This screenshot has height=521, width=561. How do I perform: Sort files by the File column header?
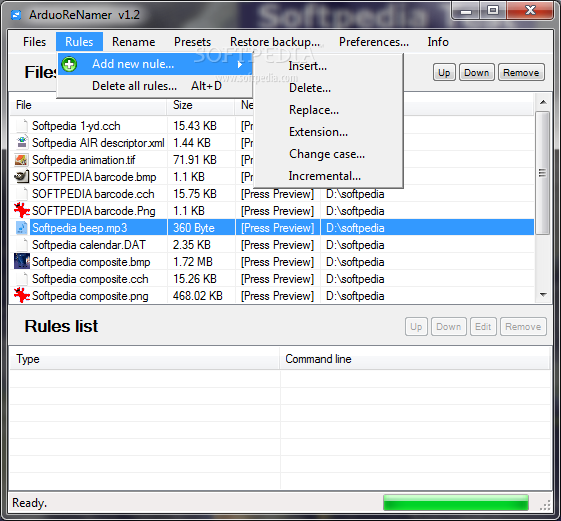pos(88,105)
